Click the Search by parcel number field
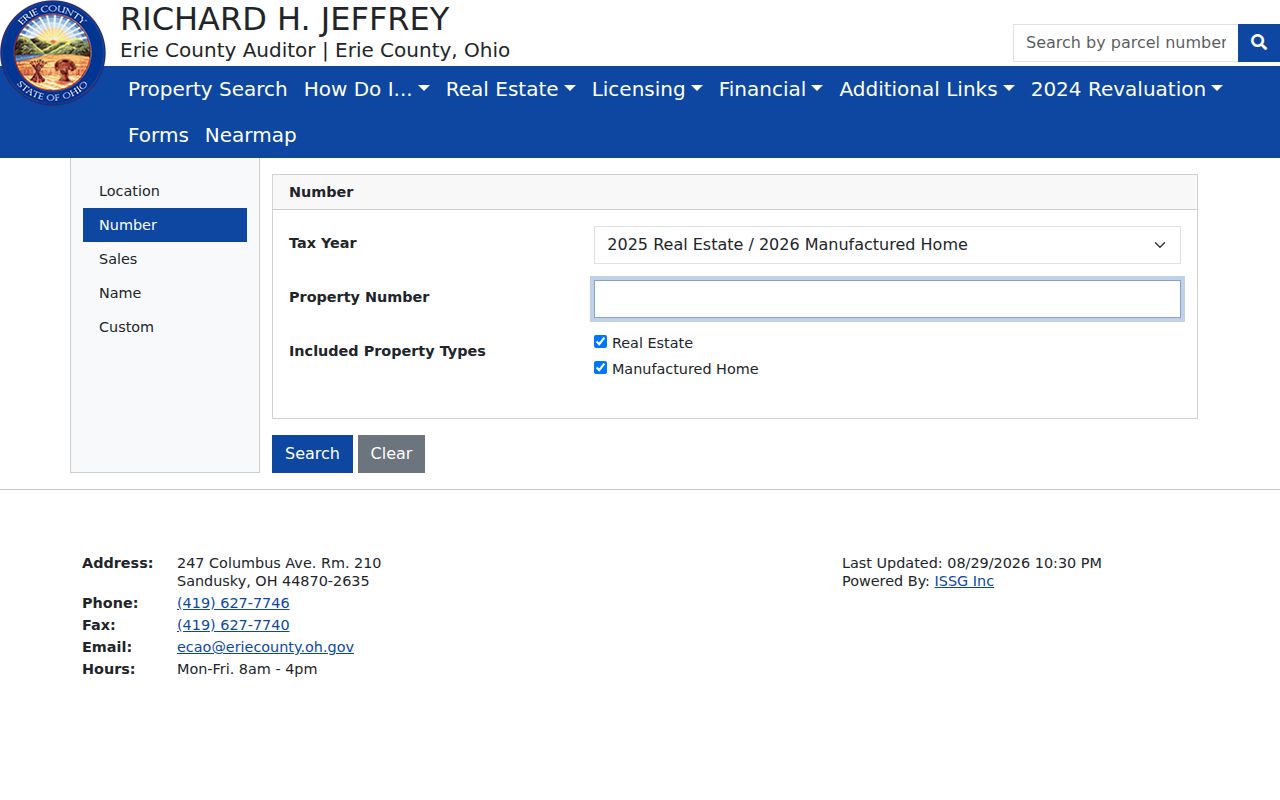This screenshot has width=1280, height=800. click(1125, 43)
